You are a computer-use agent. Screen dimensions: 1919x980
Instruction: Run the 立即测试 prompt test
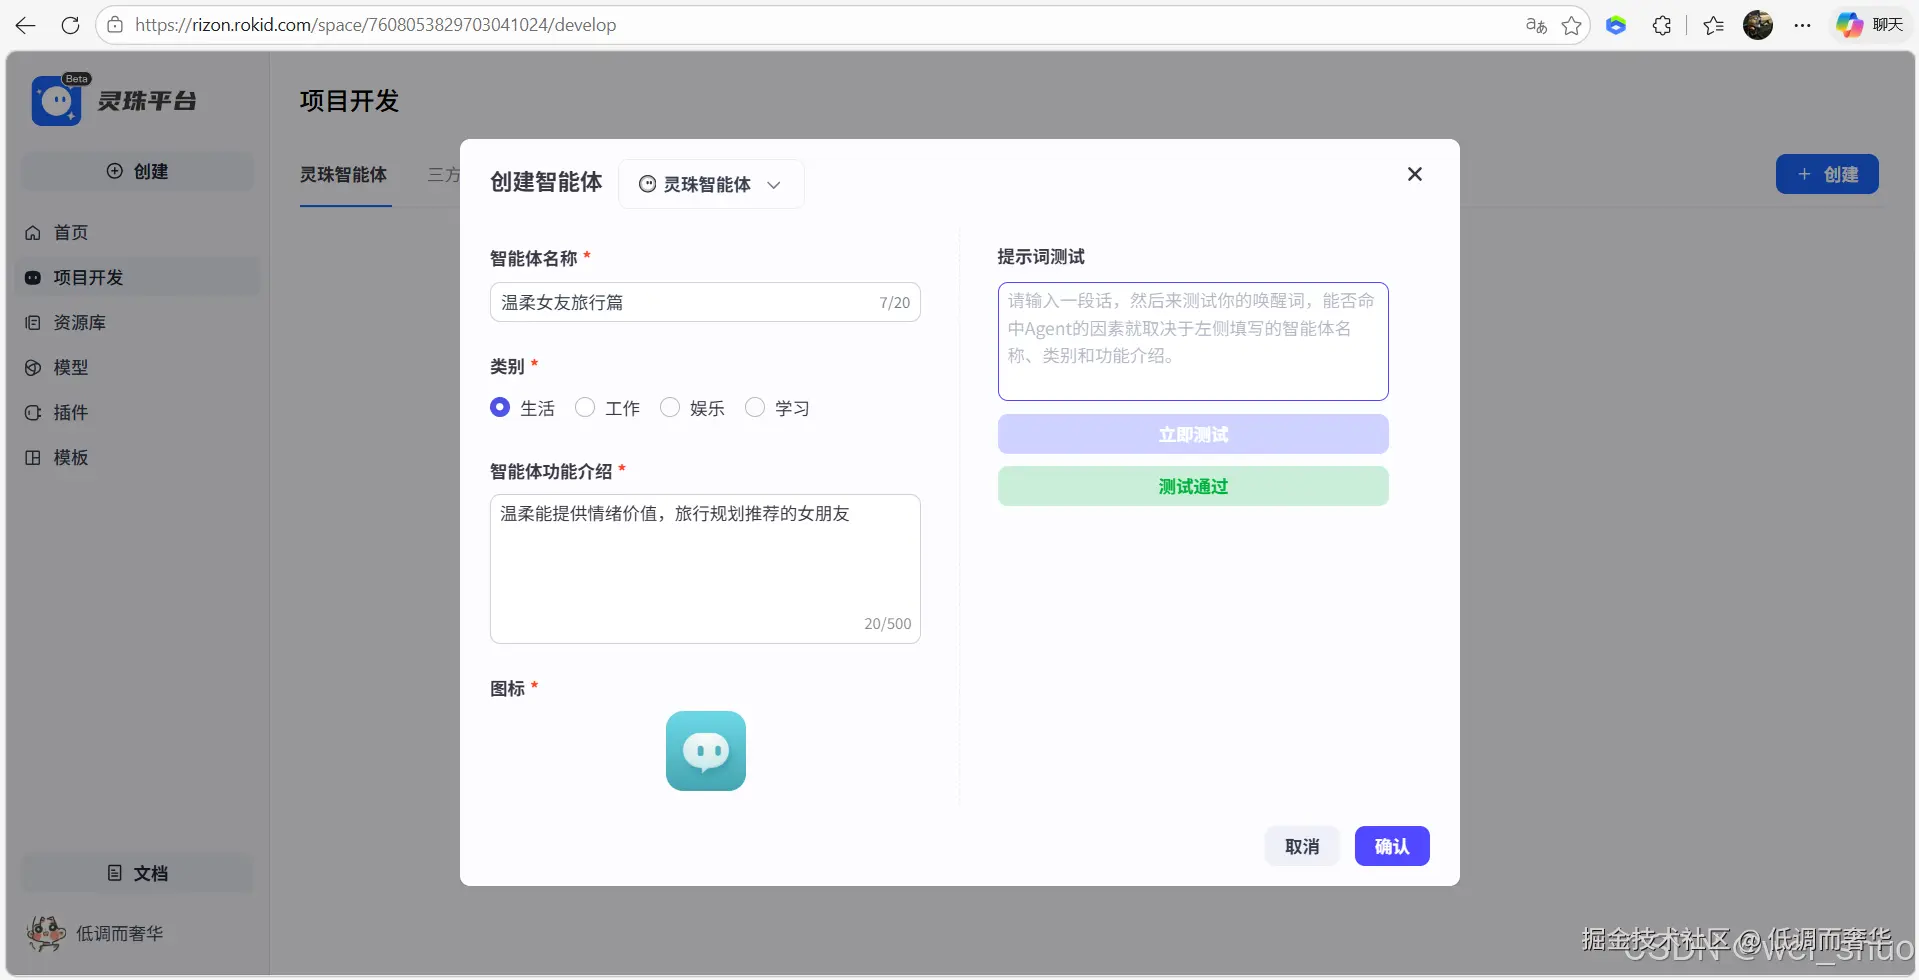(x=1192, y=434)
